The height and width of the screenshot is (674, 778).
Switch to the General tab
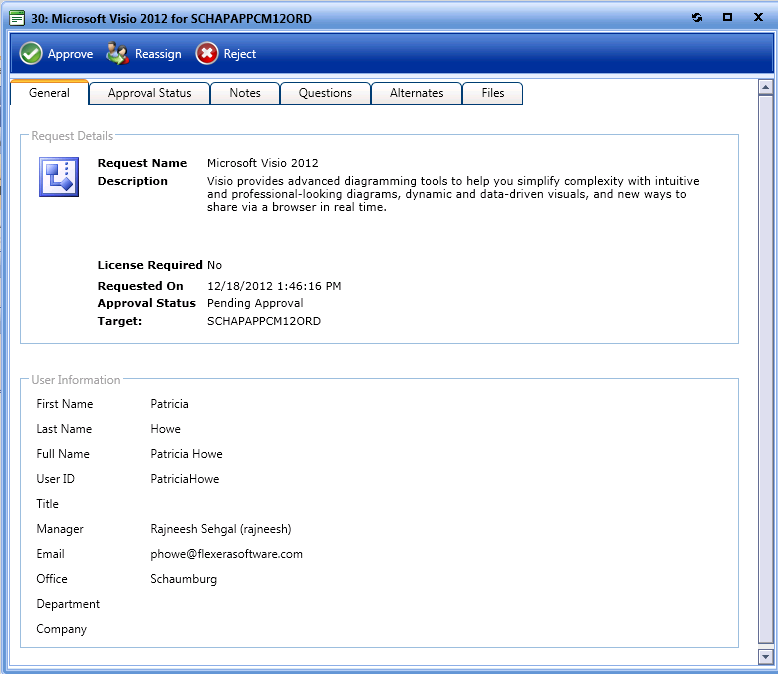pyautogui.click(x=49, y=93)
